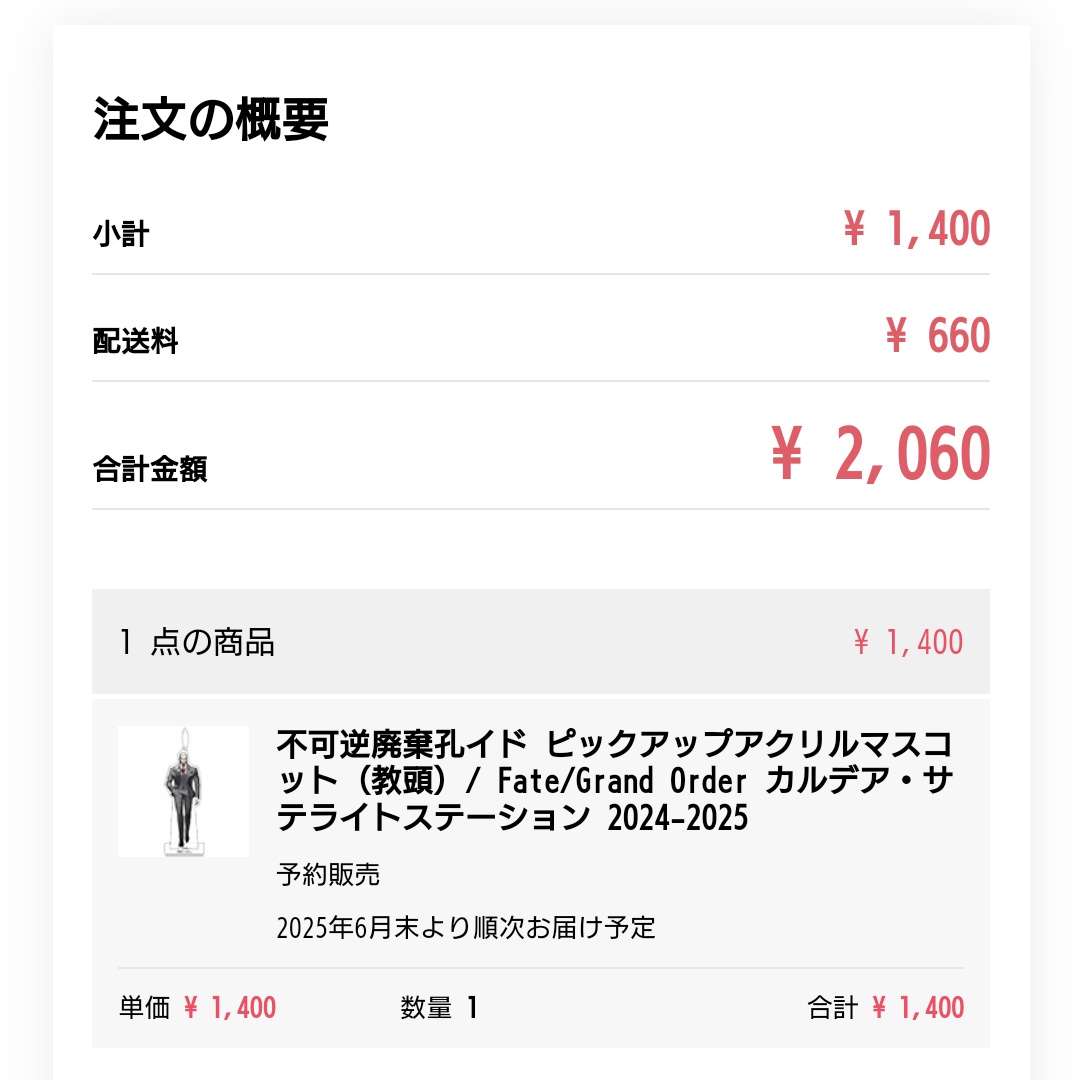This screenshot has height=1080, width=1080.
Task: Click the 単価 unit price label
Action: click(x=145, y=1008)
